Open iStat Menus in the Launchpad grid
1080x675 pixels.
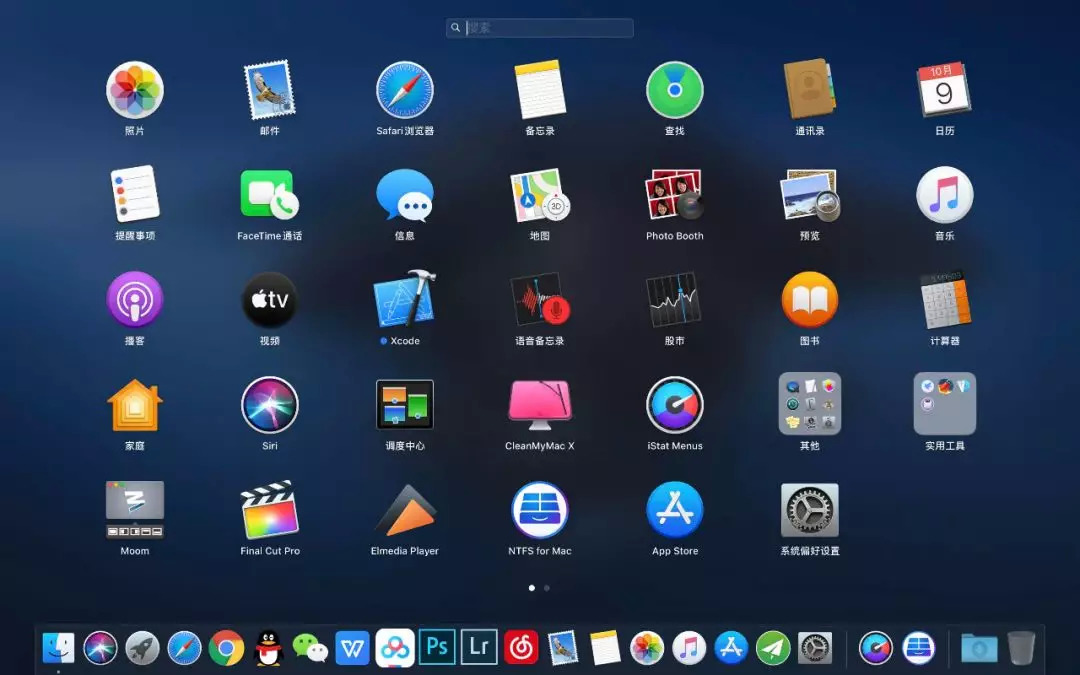click(675, 405)
